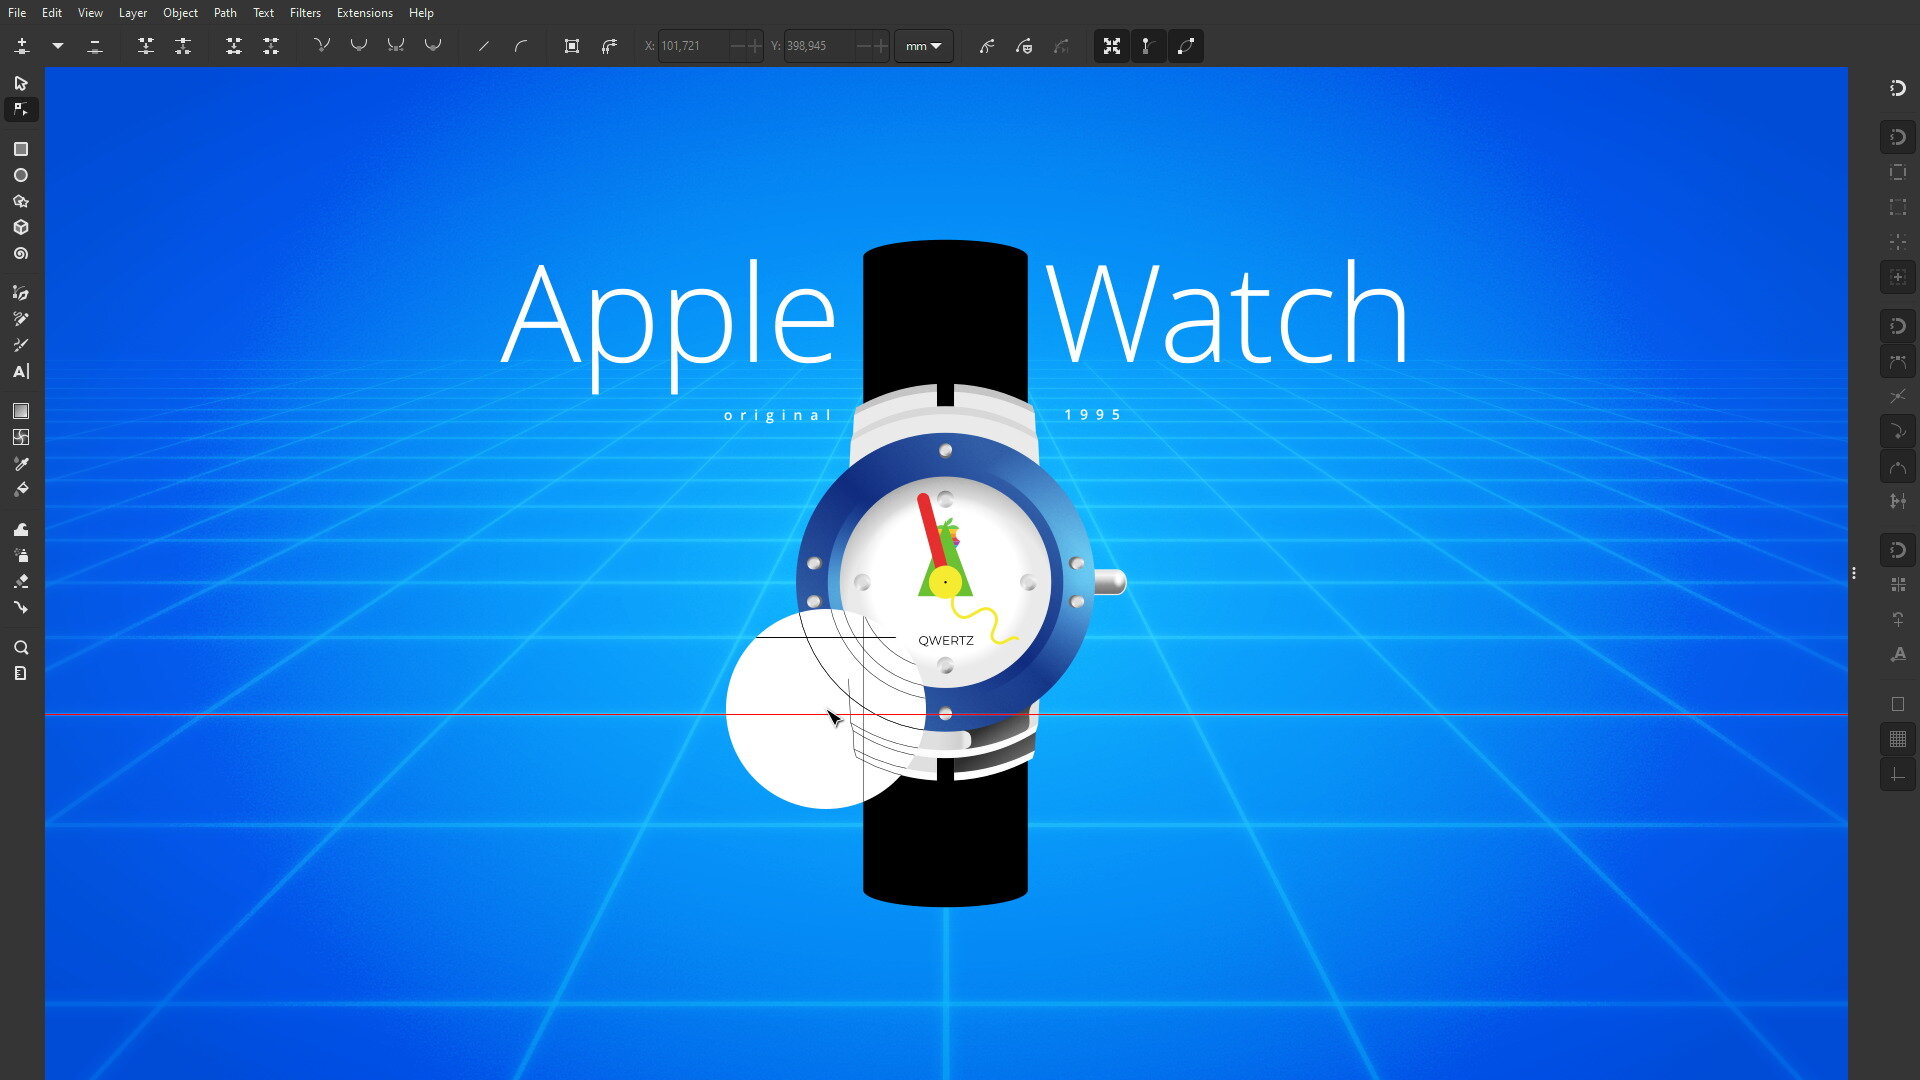Open the Extensions menu

pos(364,13)
